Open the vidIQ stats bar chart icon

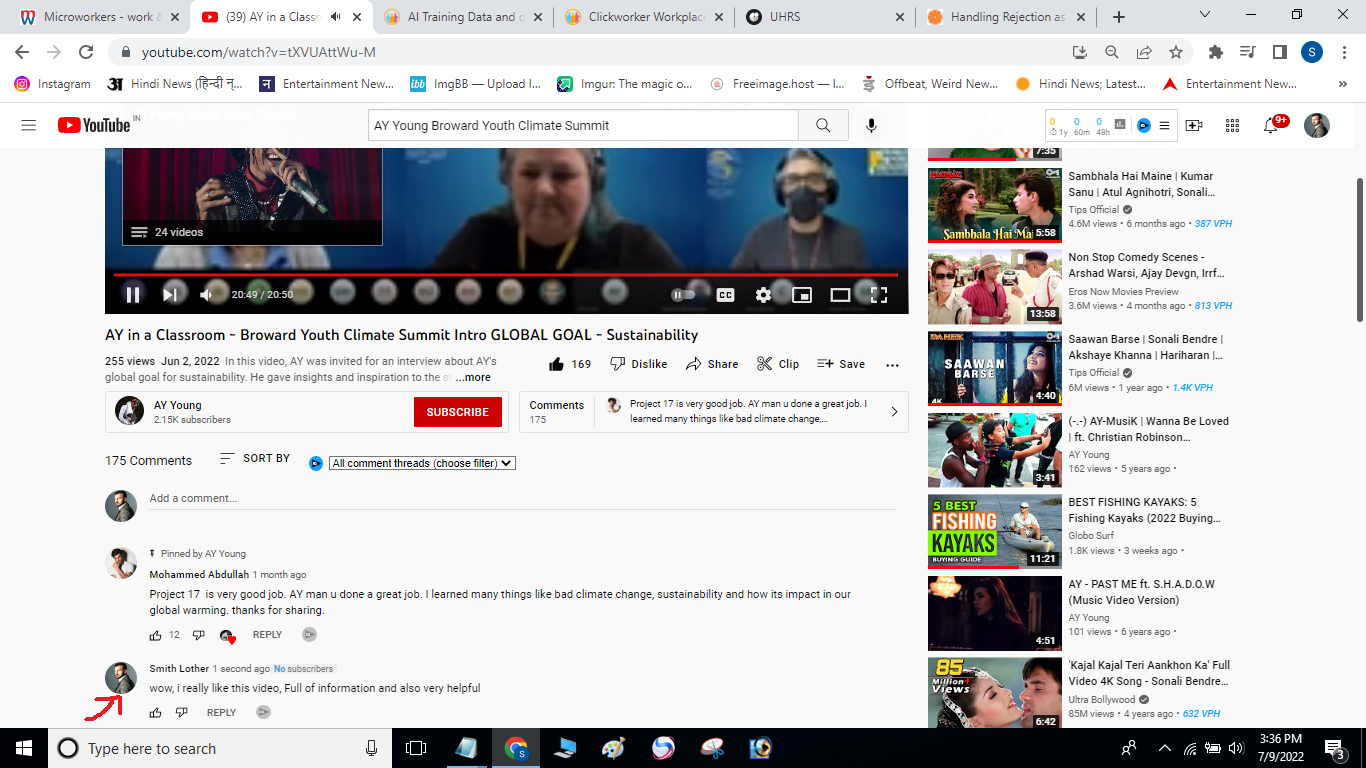coord(1120,125)
